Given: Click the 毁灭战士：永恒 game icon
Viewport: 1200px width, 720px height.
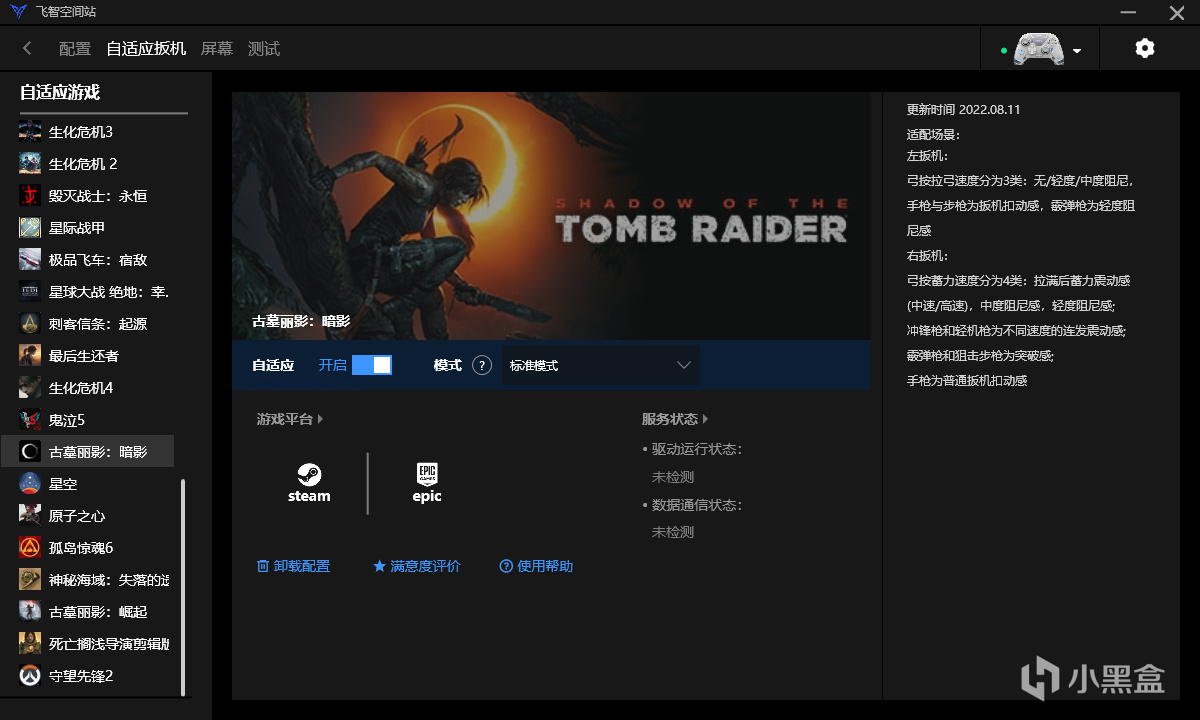Looking at the screenshot, I should click(30, 195).
